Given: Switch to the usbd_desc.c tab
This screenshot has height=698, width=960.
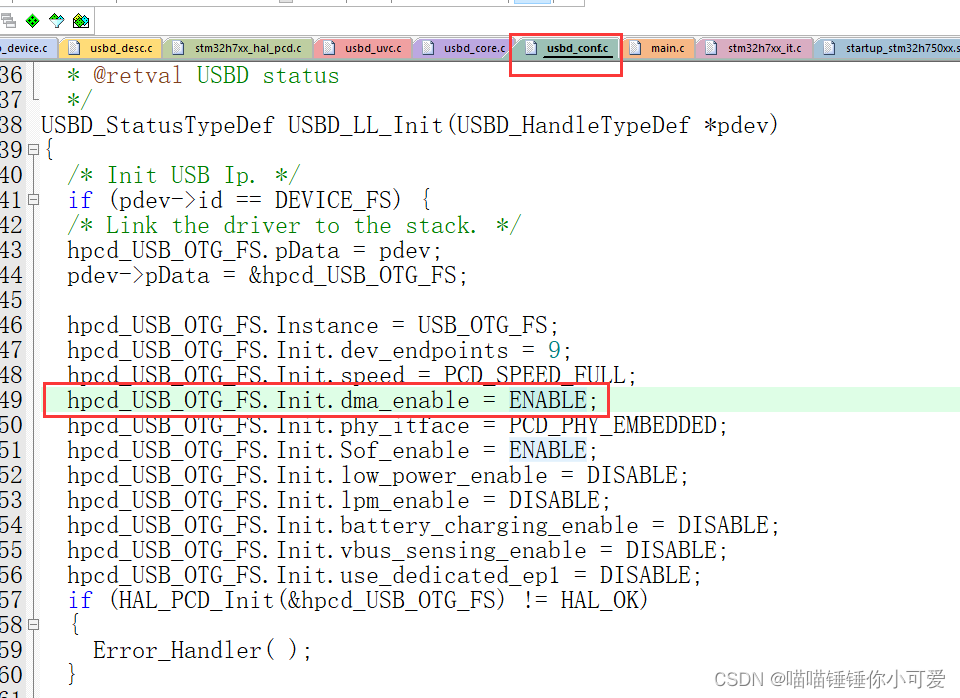Looking at the screenshot, I should pos(111,48).
